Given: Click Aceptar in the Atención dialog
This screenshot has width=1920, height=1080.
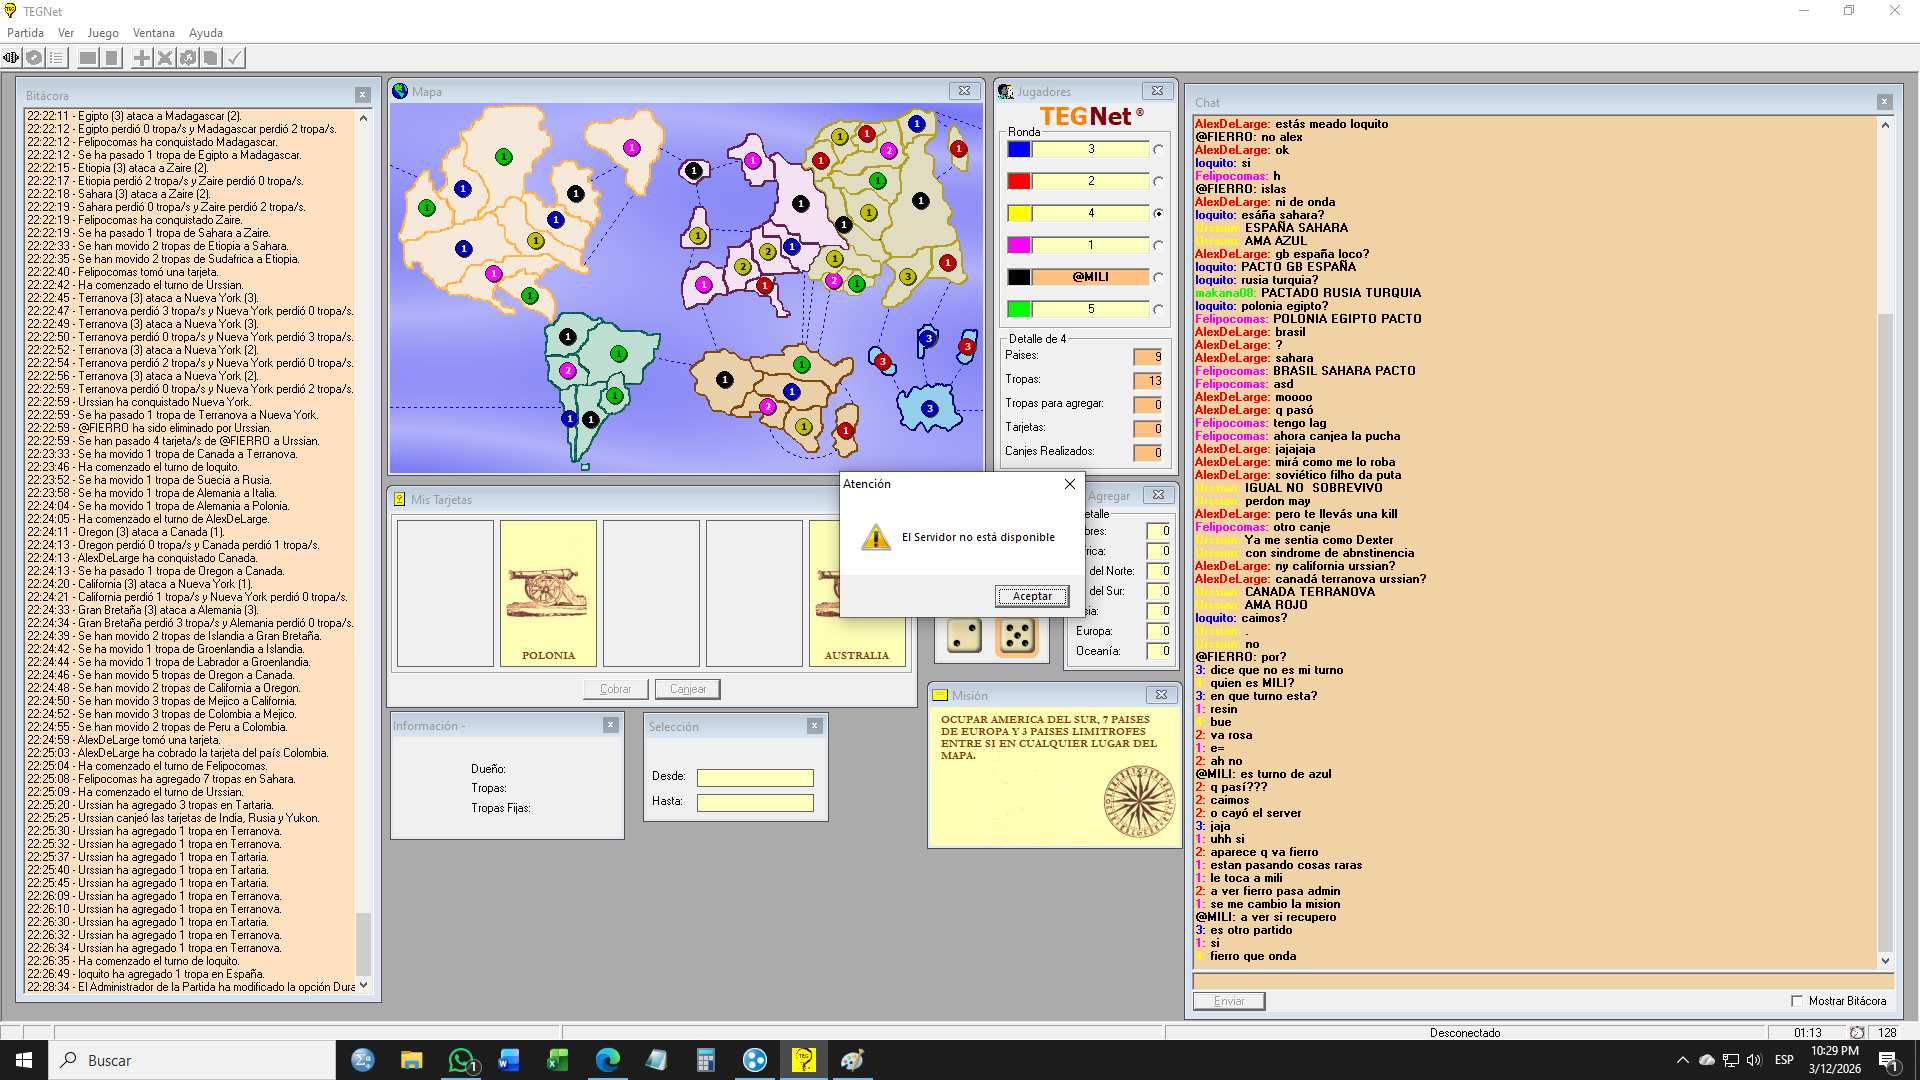Looking at the screenshot, I should pos(1032,596).
